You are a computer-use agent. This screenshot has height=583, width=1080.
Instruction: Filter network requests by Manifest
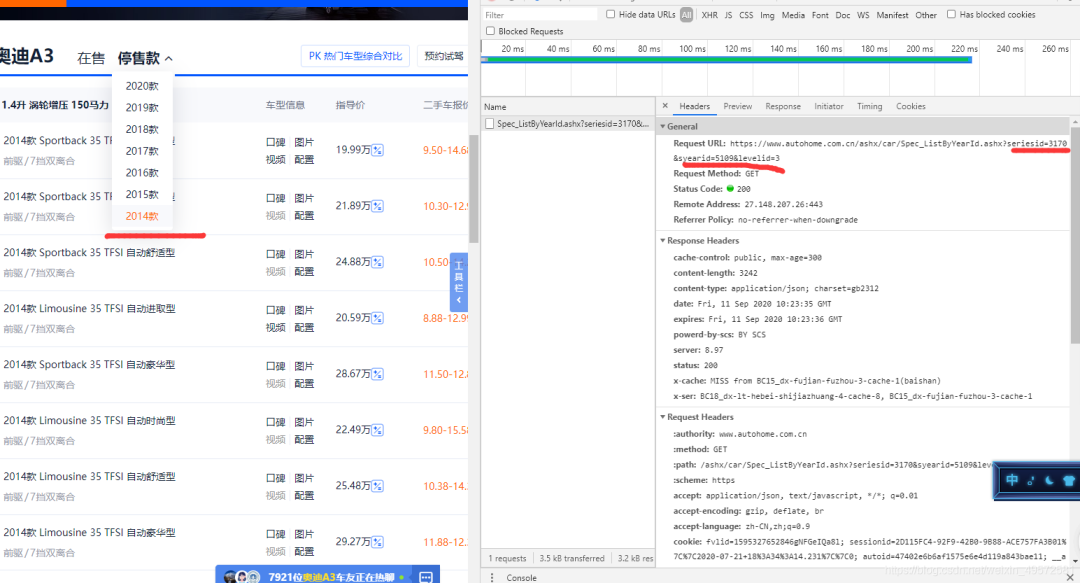pyautogui.click(x=892, y=15)
